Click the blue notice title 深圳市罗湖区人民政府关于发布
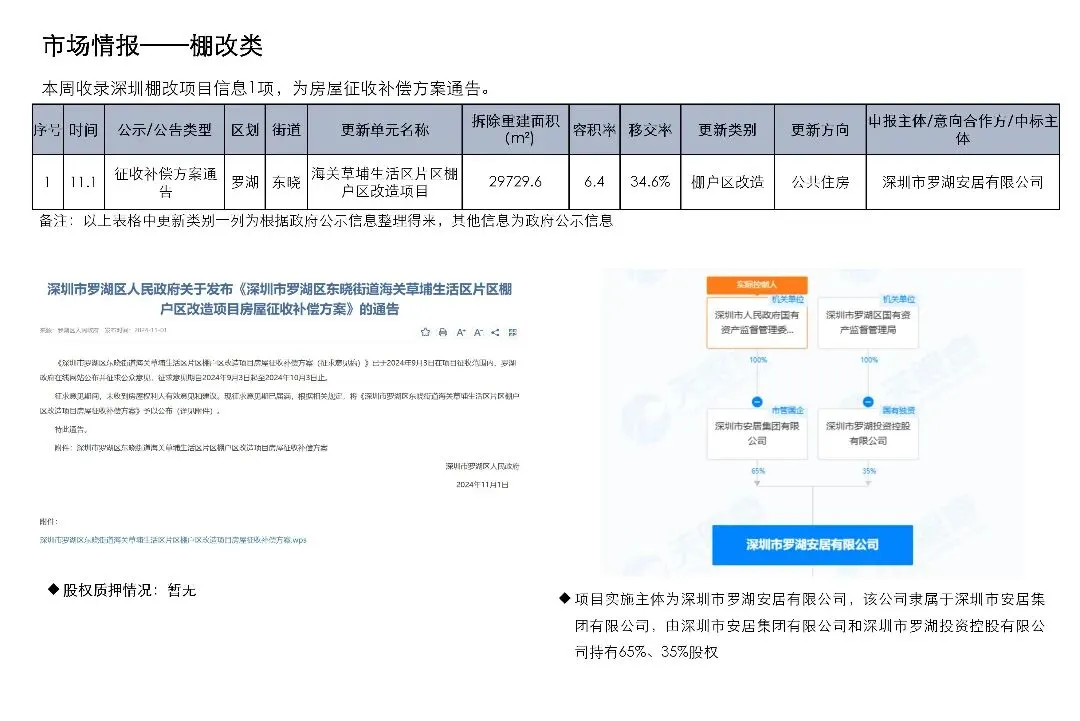 pyautogui.click(x=280, y=299)
